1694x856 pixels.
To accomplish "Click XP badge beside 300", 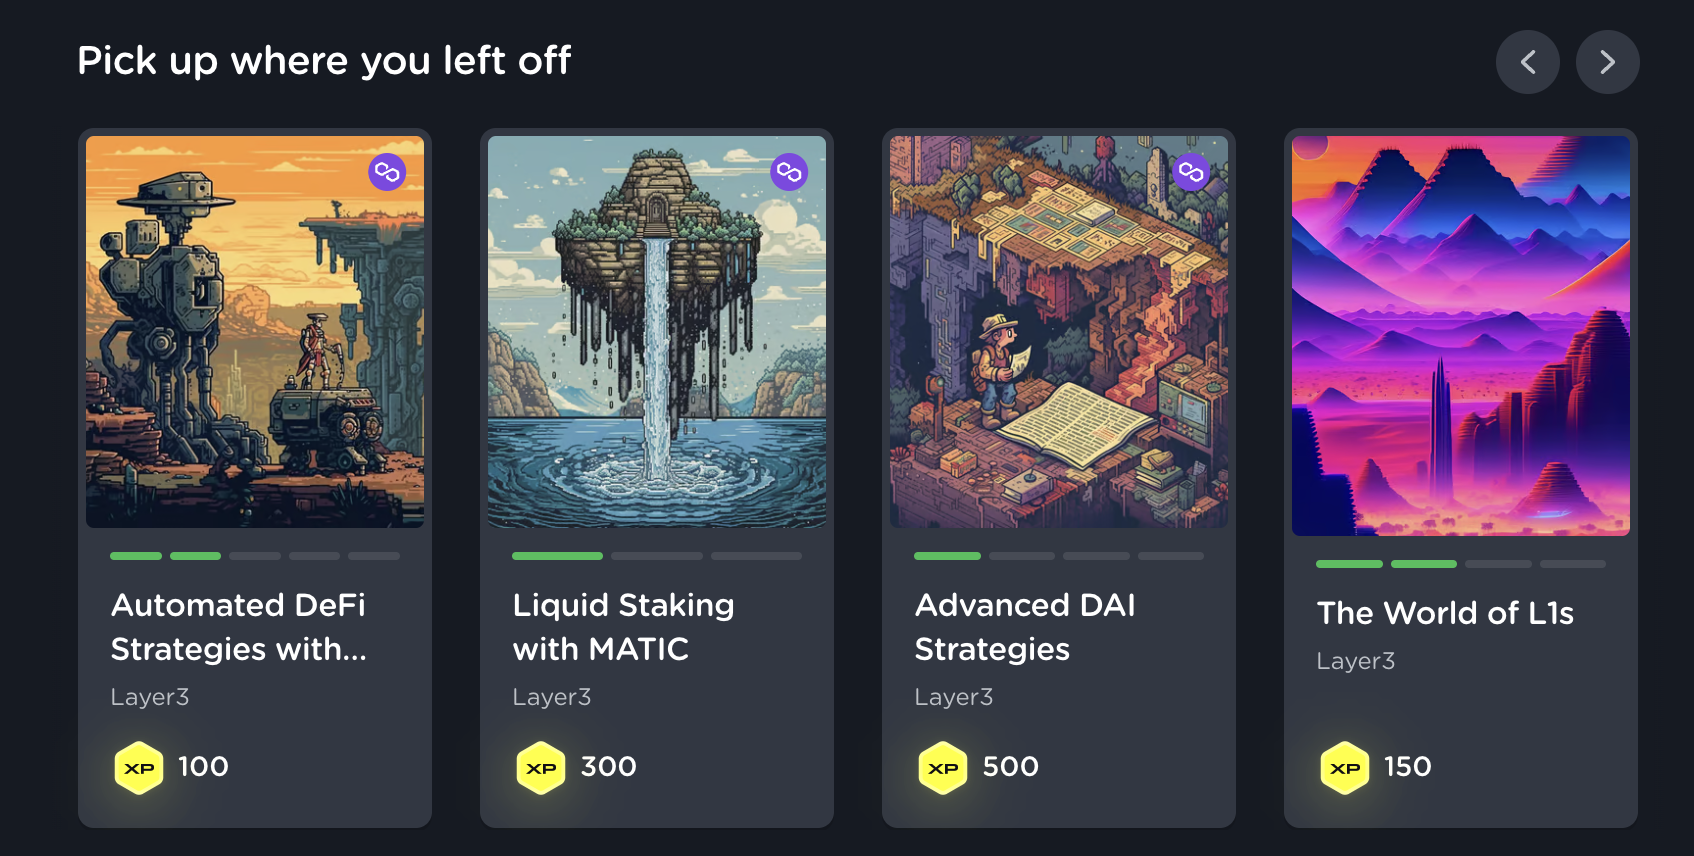I will 541,768.
